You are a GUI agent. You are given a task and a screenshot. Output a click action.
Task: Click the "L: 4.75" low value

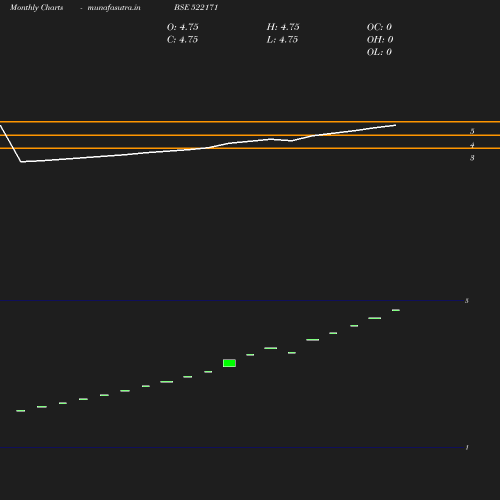(282, 40)
